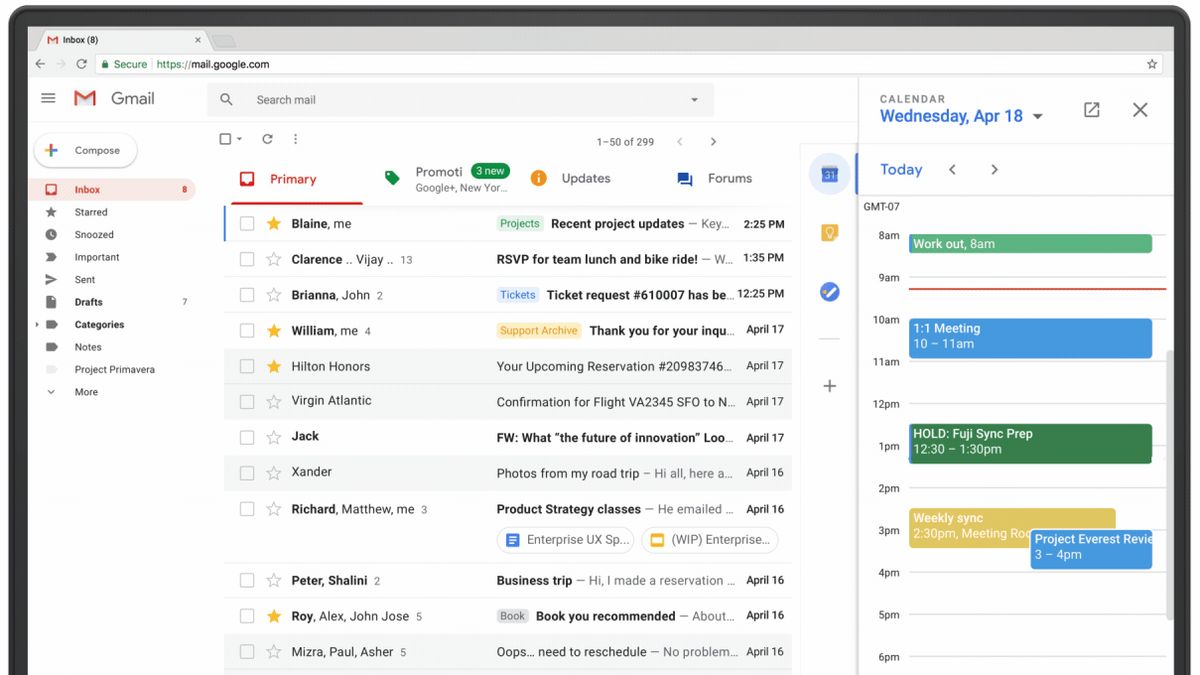Expand the More labels section
Image resolution: width=1200 pixels, height=675 pixels.
pyautogui.click(x=88, y=391)
